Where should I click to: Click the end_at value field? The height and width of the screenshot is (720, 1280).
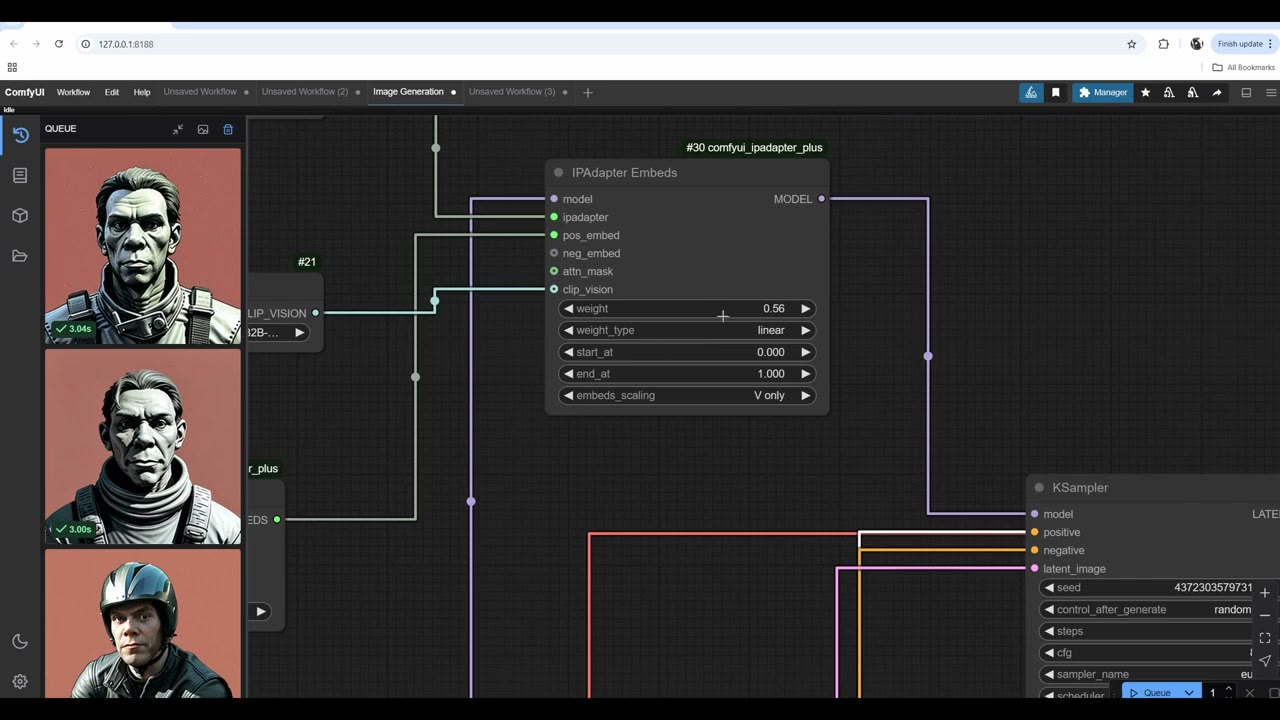click(x=687, y=374)
